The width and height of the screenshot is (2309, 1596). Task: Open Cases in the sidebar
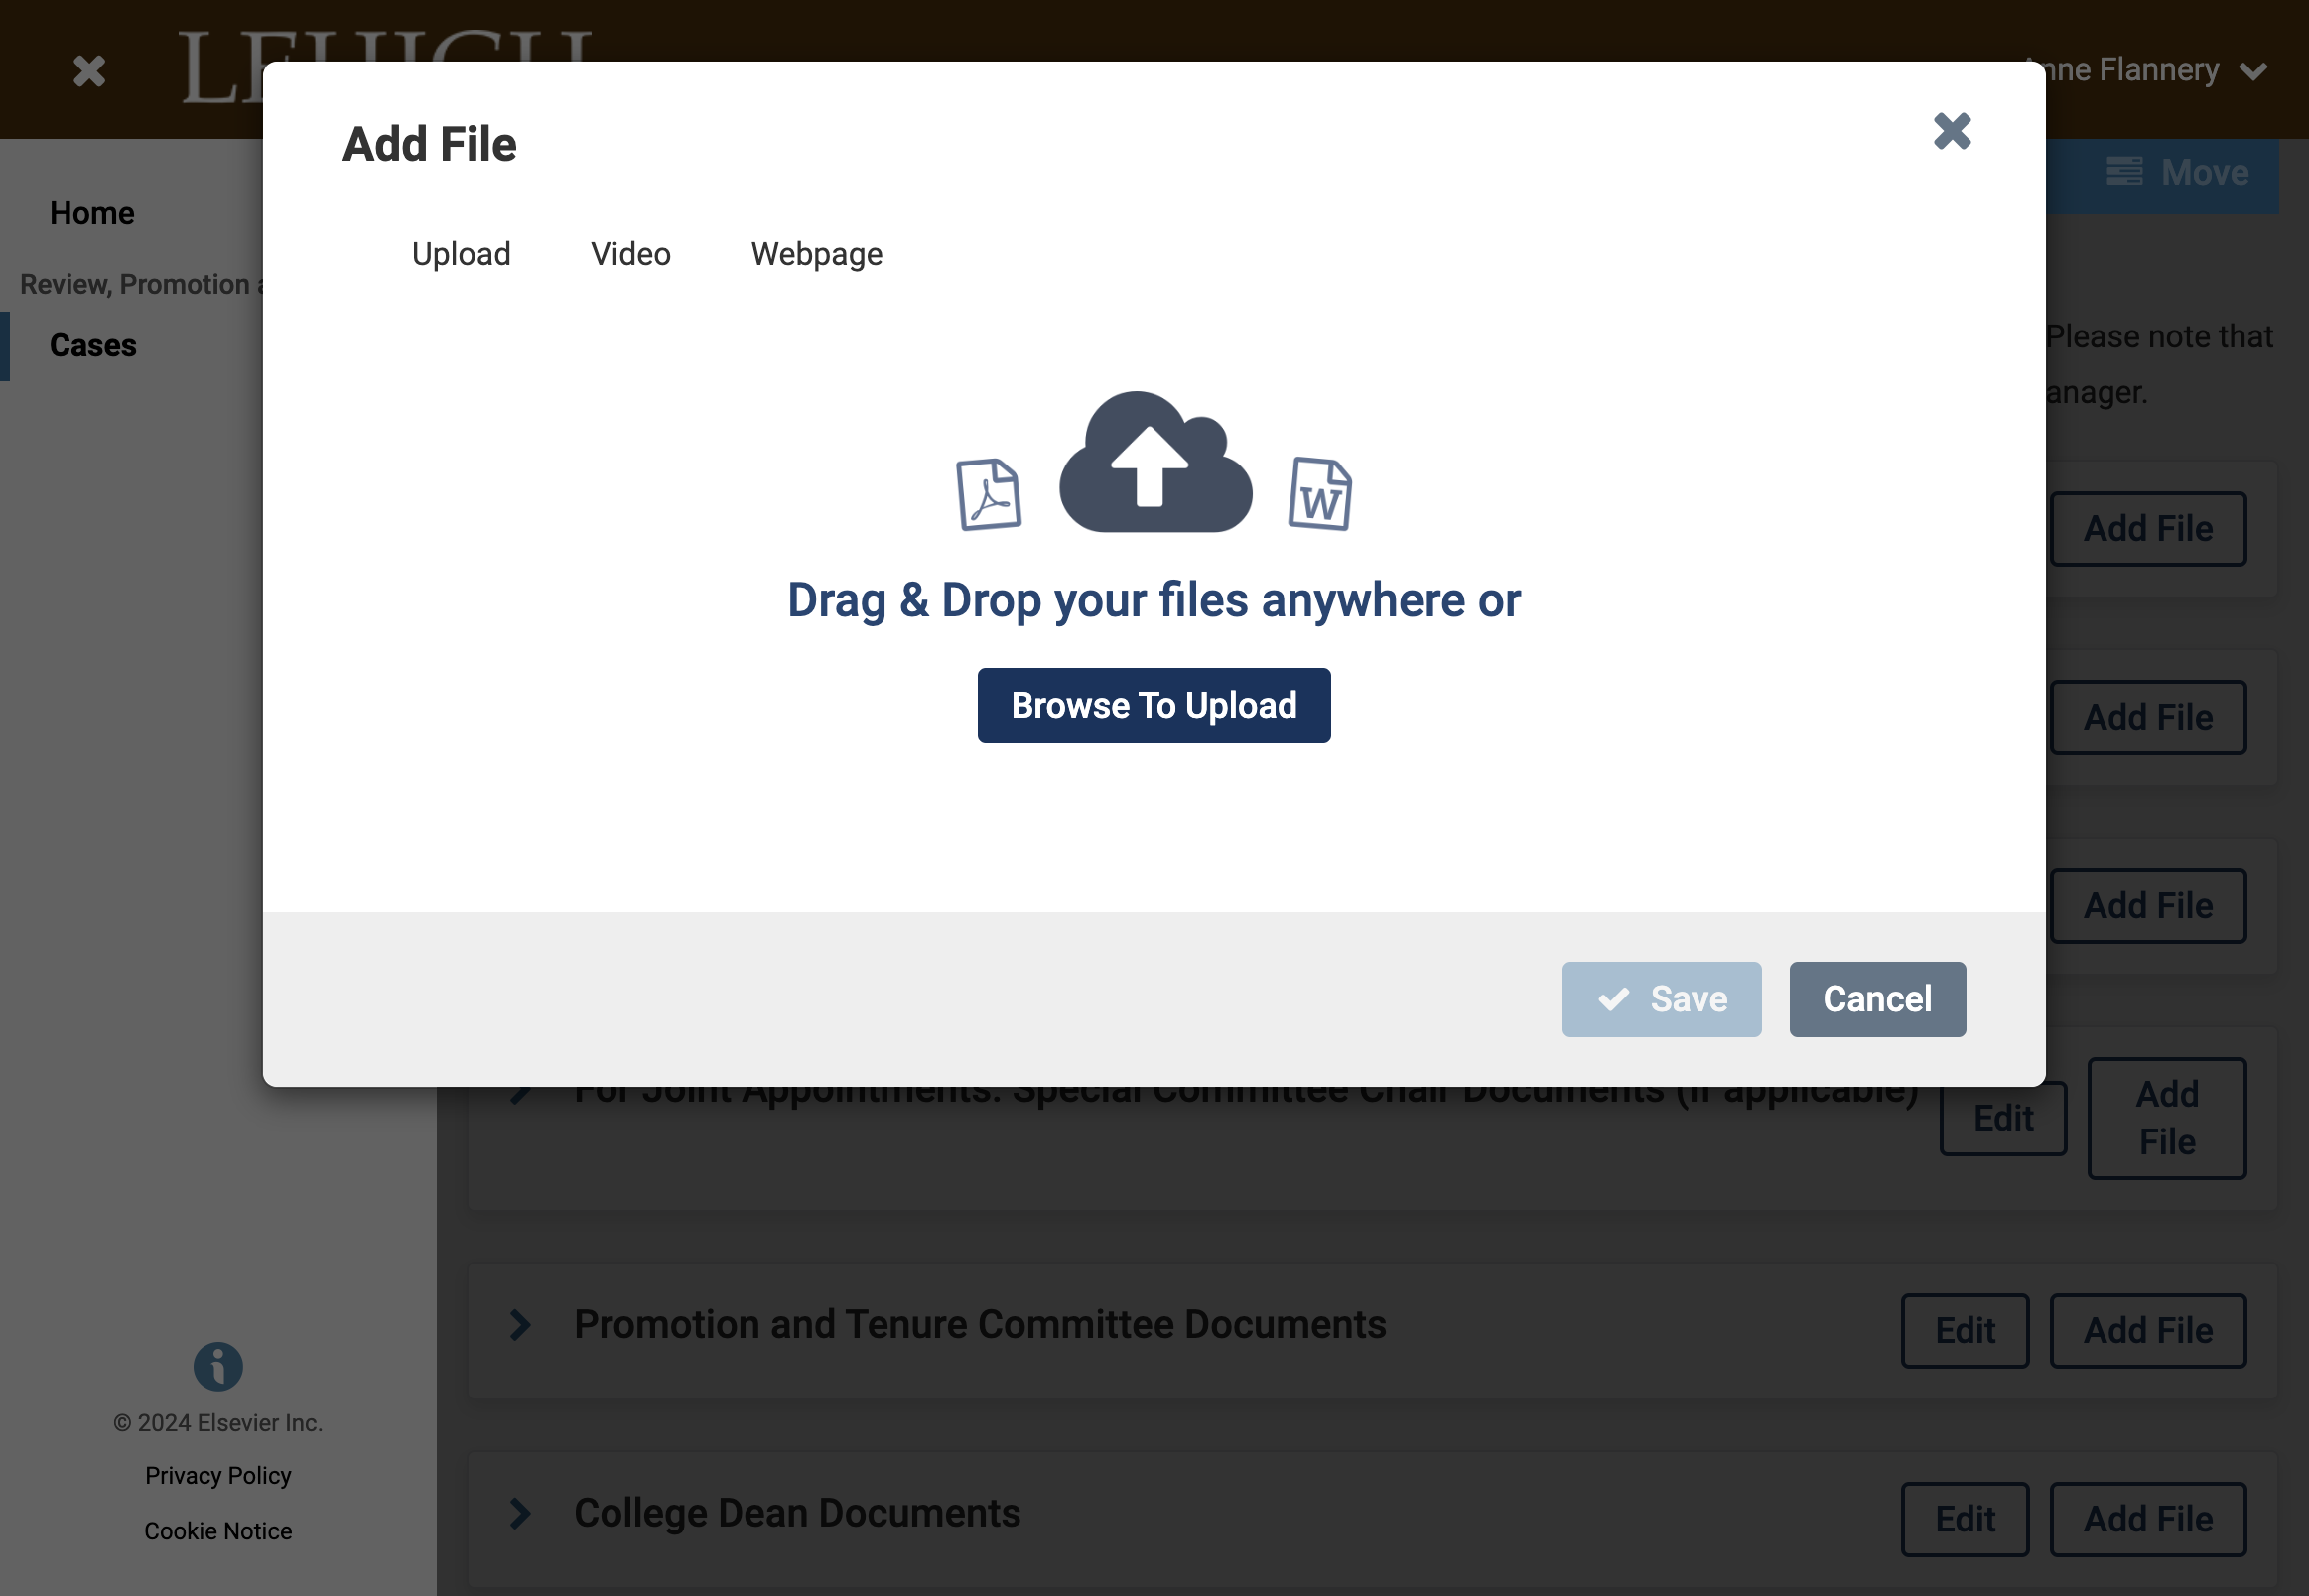tap(93, 345)
